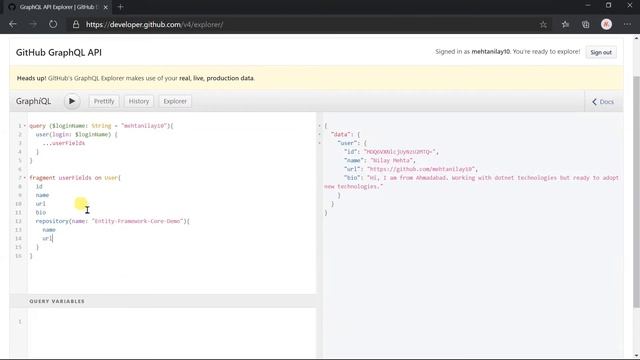This screenshot has width=640, height=360.
Task: Open the History panel
Action: 139,101
